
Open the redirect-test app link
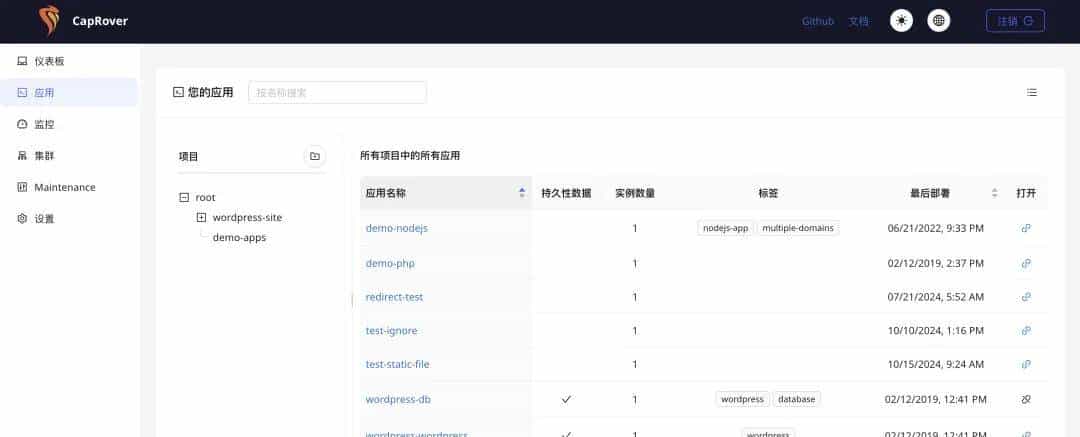click(394, 297)
